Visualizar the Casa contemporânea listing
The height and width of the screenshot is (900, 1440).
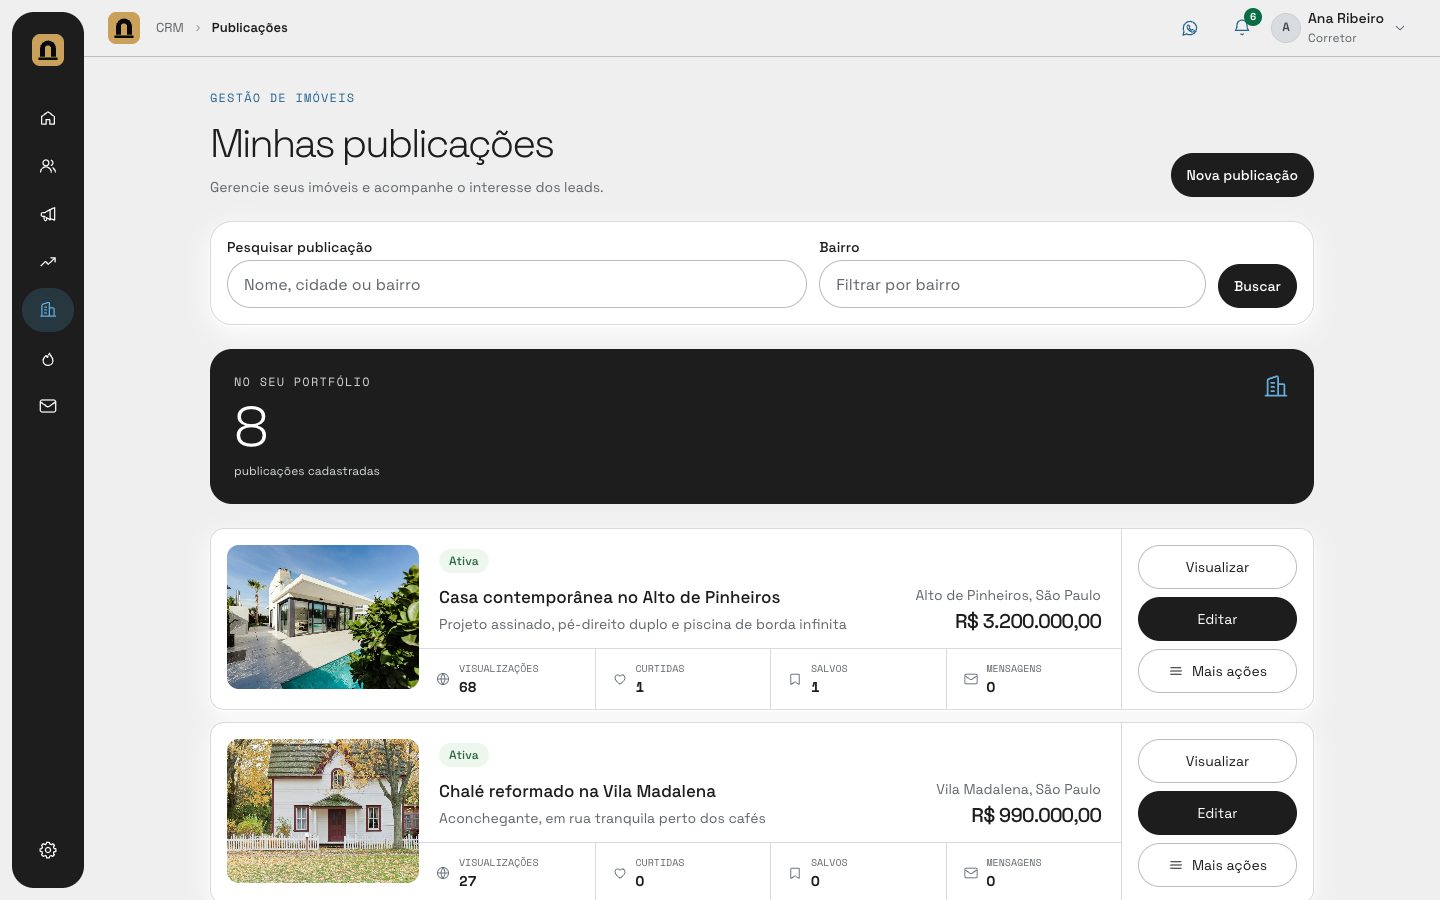pyautogui.click(x=1217, y=567)
